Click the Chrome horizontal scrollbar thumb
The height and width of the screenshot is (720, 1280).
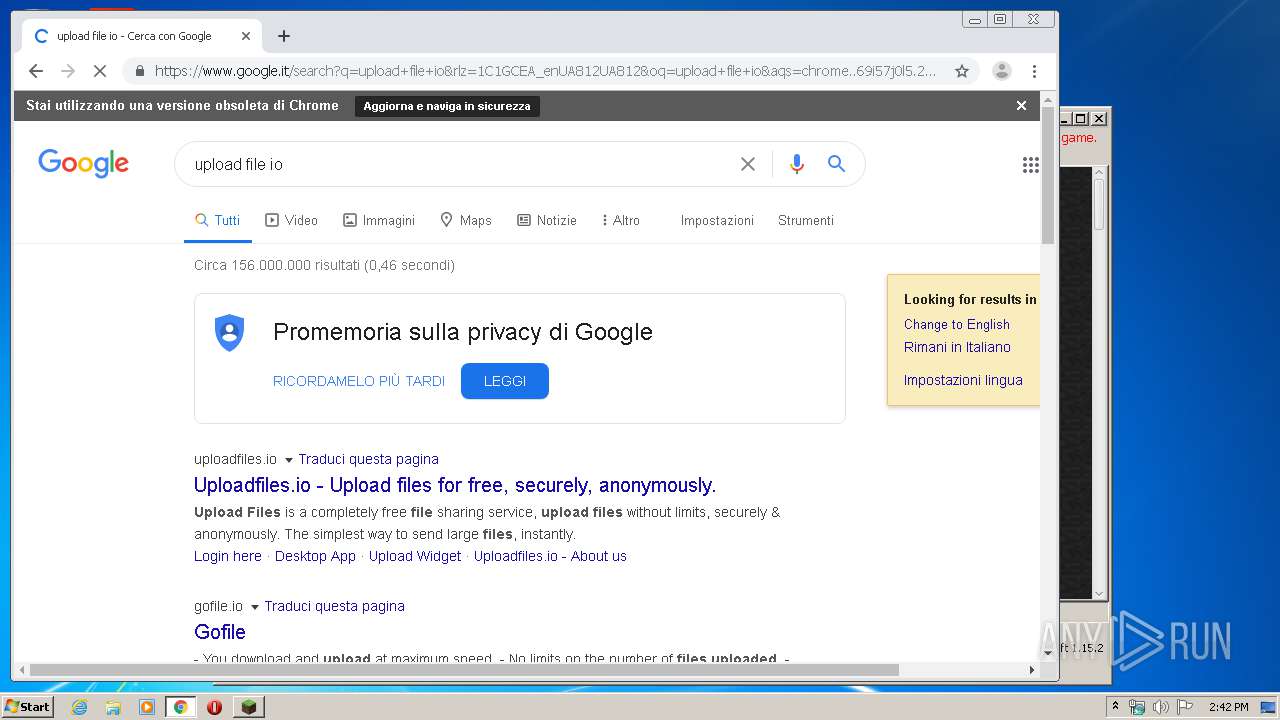tap(464, 670)
